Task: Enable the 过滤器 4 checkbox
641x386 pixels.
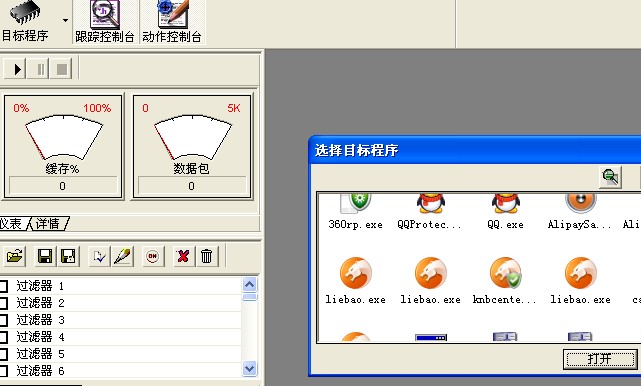Action: pos(3,337)
